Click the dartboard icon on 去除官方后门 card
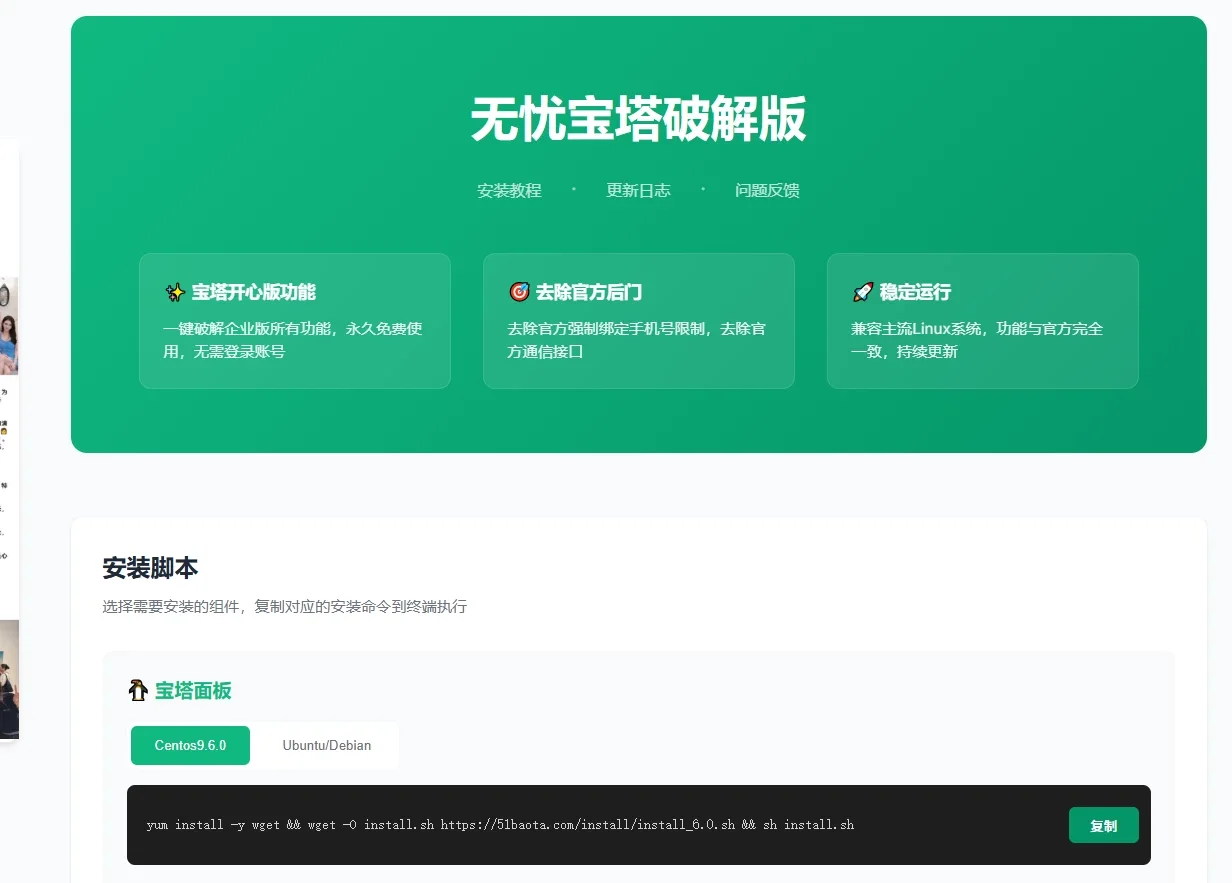This screenshot has width=1232, height=883. [518, 291]
